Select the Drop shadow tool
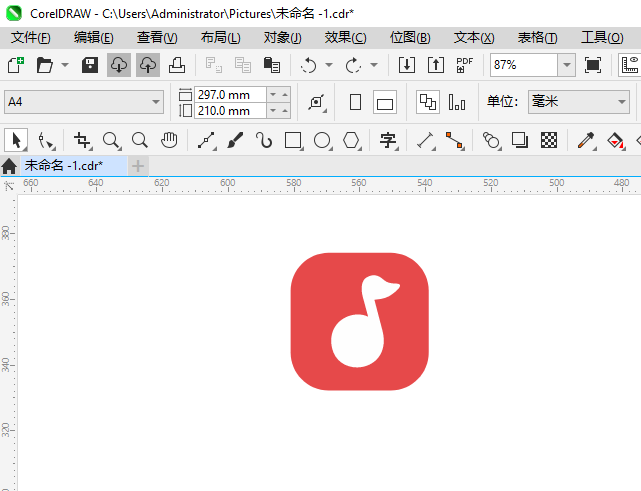The width and height of the screenshot is (641, 491). tap(520, 141)
